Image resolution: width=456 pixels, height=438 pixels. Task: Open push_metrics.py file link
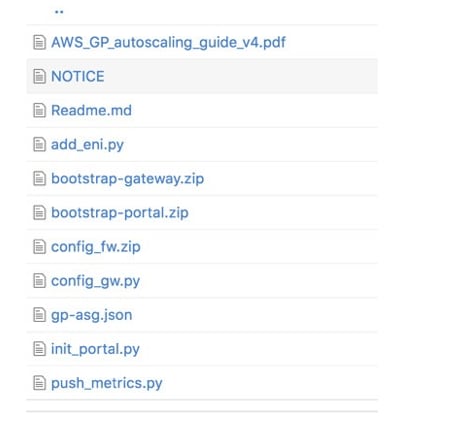tap(107, 383)
